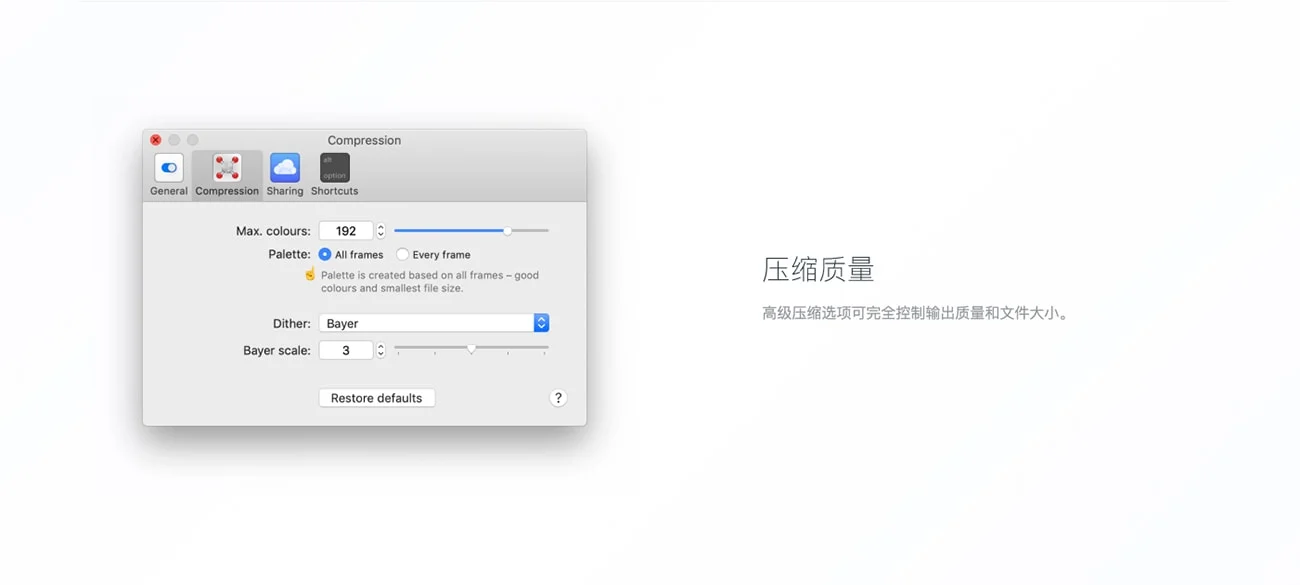Switch to the Sharing tab
The image size is (1300, 585).
click(x=285, y=175)
